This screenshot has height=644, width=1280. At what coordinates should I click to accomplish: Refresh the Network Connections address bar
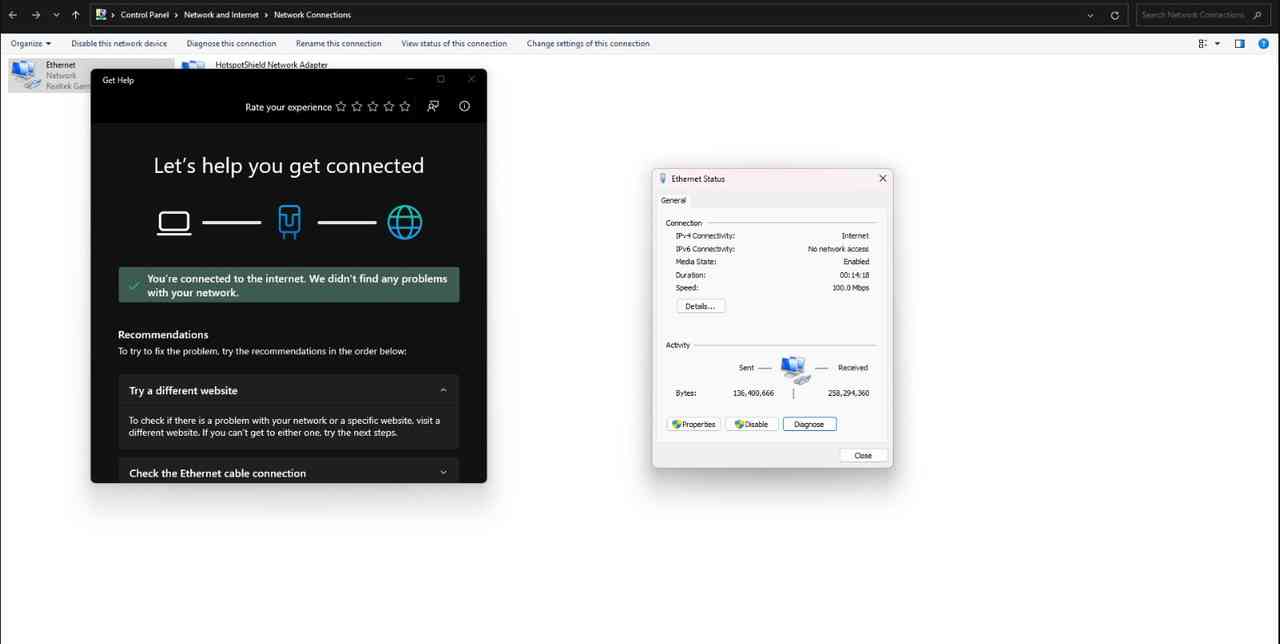pyautogui.click(x=1115, y=15)
